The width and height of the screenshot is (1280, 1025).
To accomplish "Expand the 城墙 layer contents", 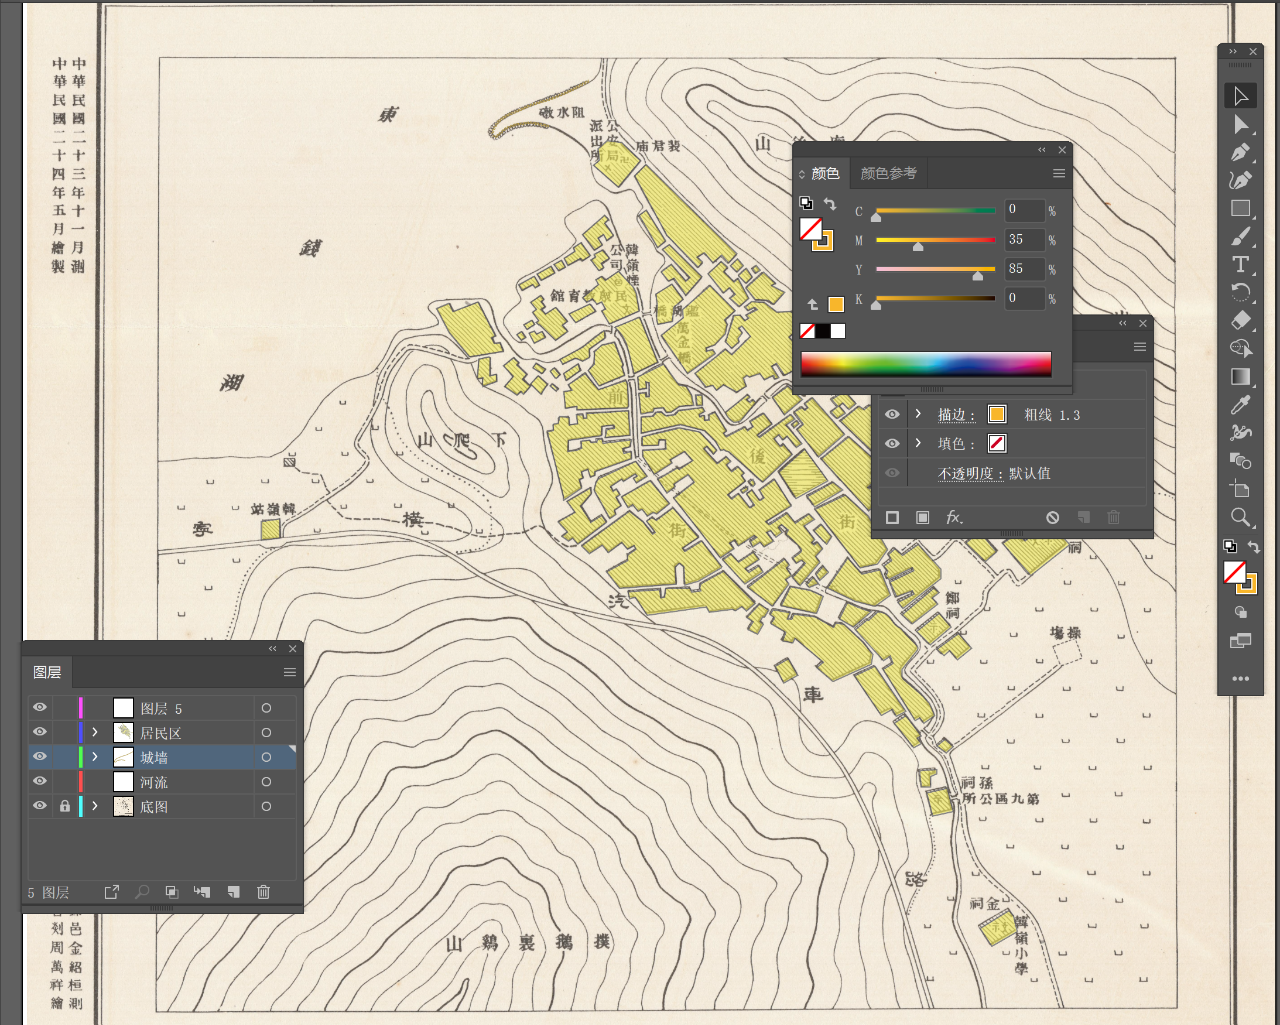I will coord(95,757).
